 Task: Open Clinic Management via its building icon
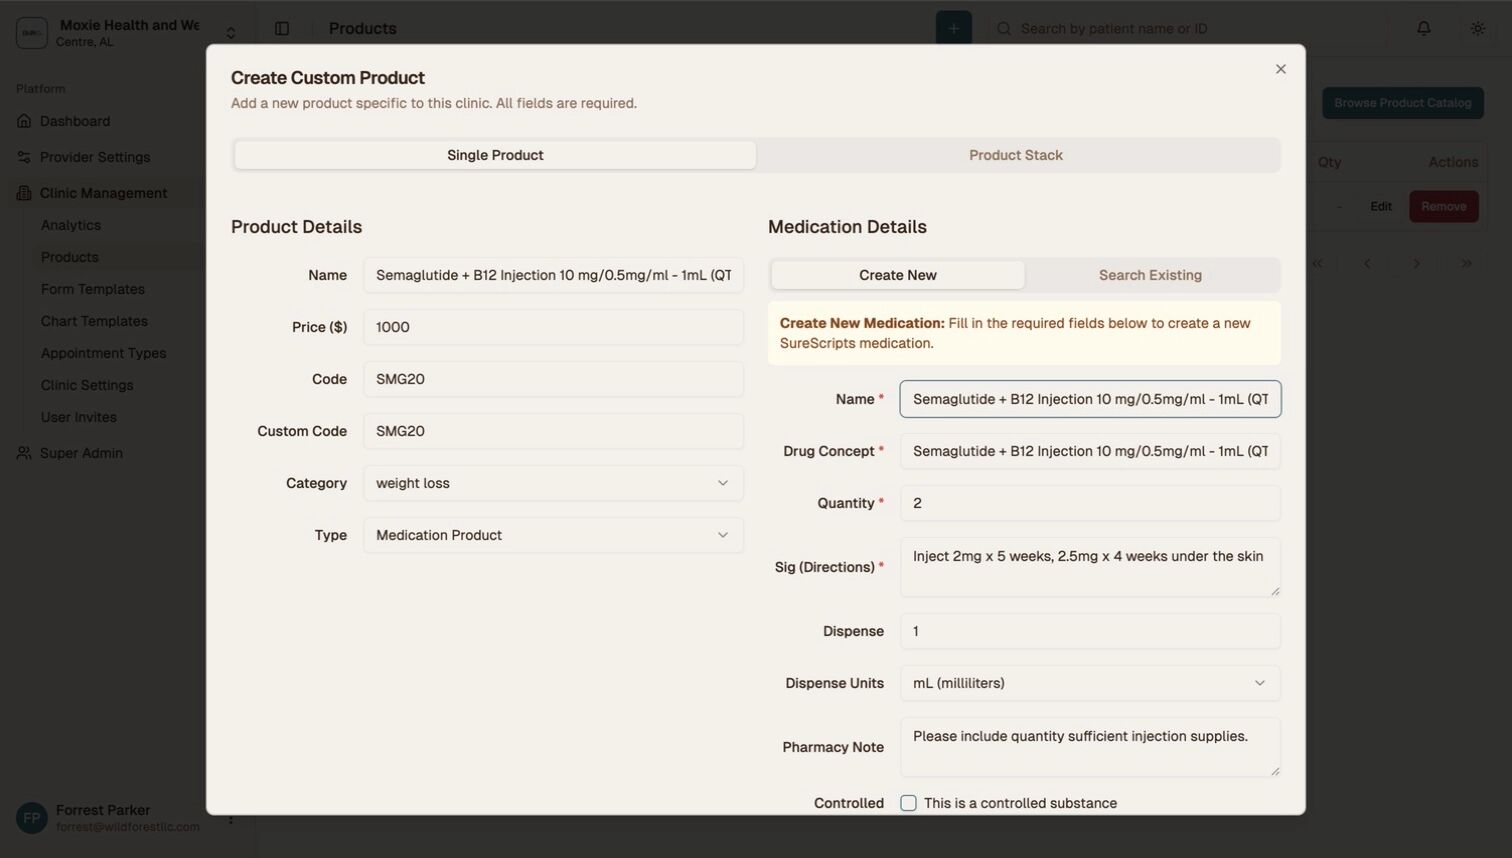click(22, 193)
